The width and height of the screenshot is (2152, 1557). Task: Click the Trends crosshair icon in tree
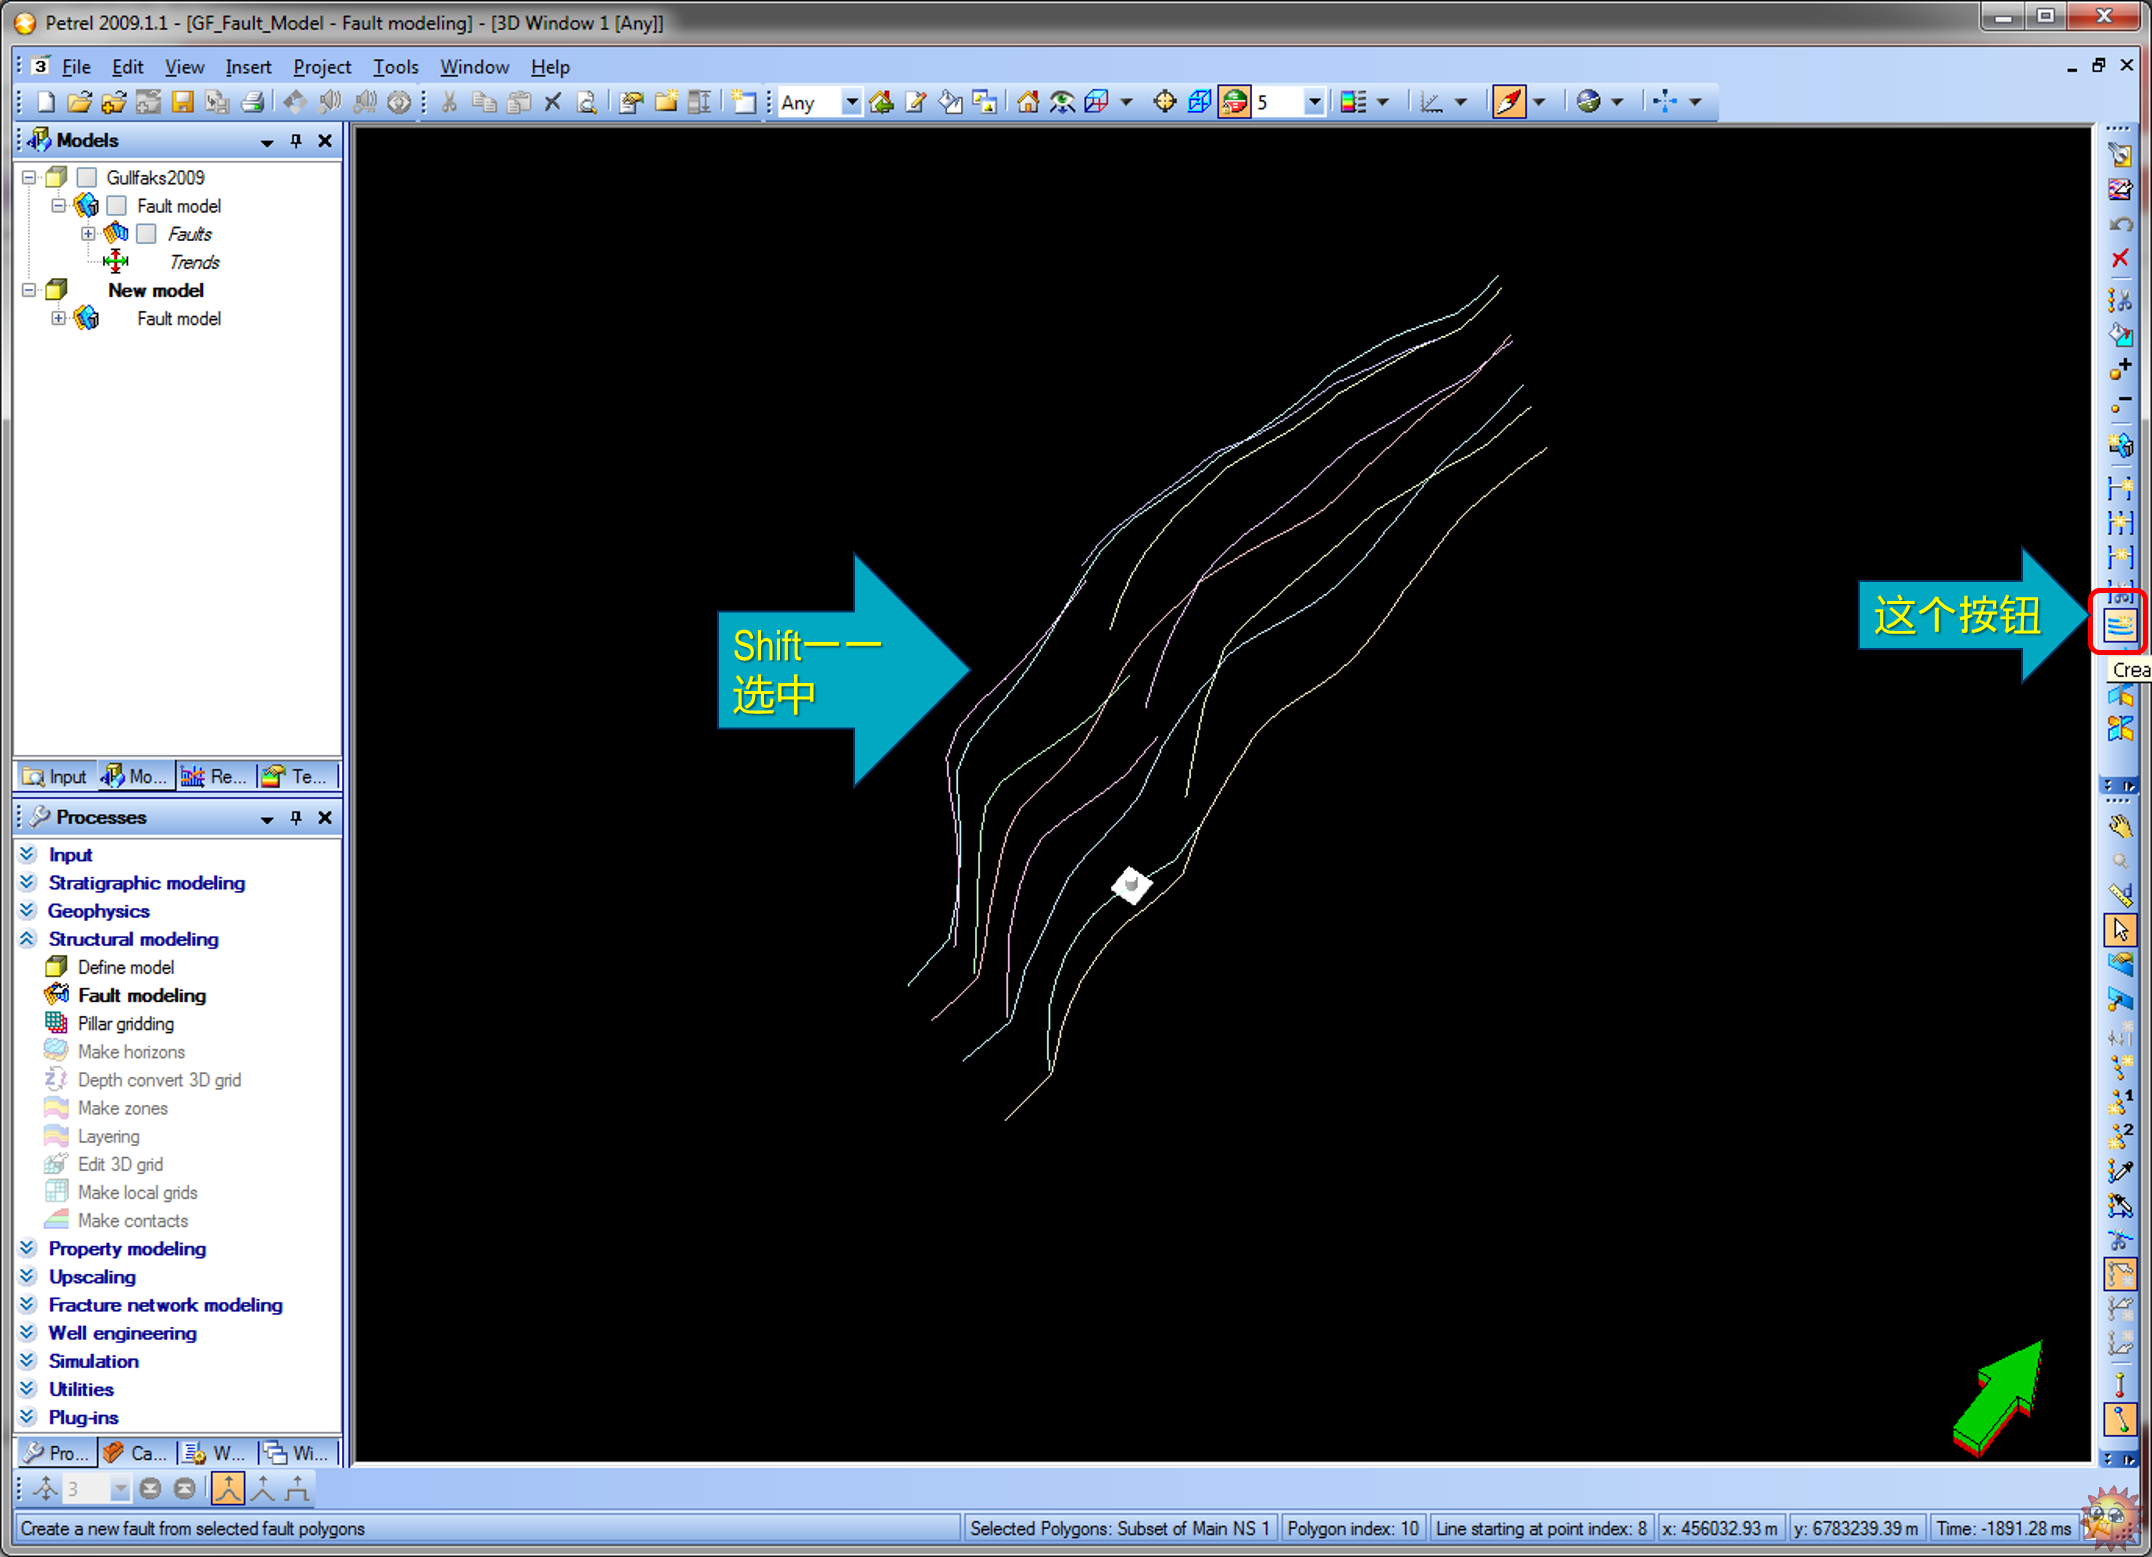coord(116,262)
